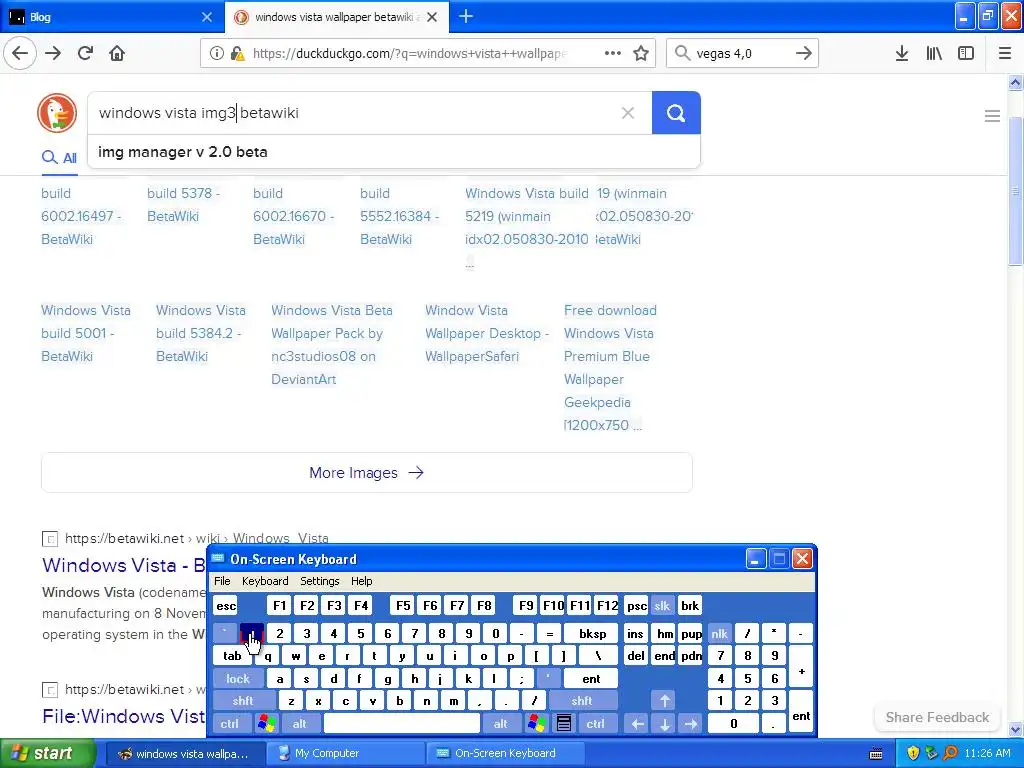Close the Blog tab
This screenshot has width=1024, height=768.
207,17
